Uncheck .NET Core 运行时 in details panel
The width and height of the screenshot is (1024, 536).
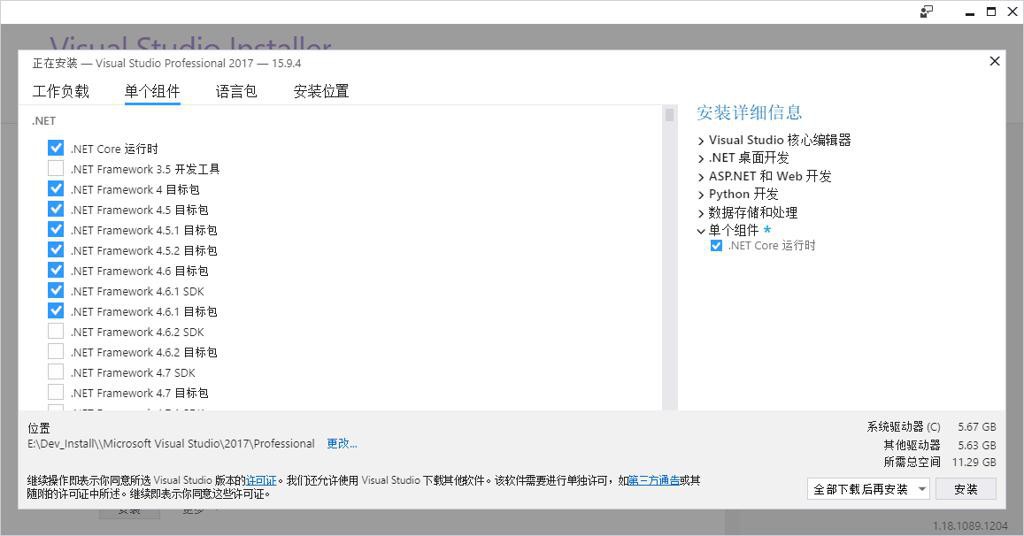[716, 245]
